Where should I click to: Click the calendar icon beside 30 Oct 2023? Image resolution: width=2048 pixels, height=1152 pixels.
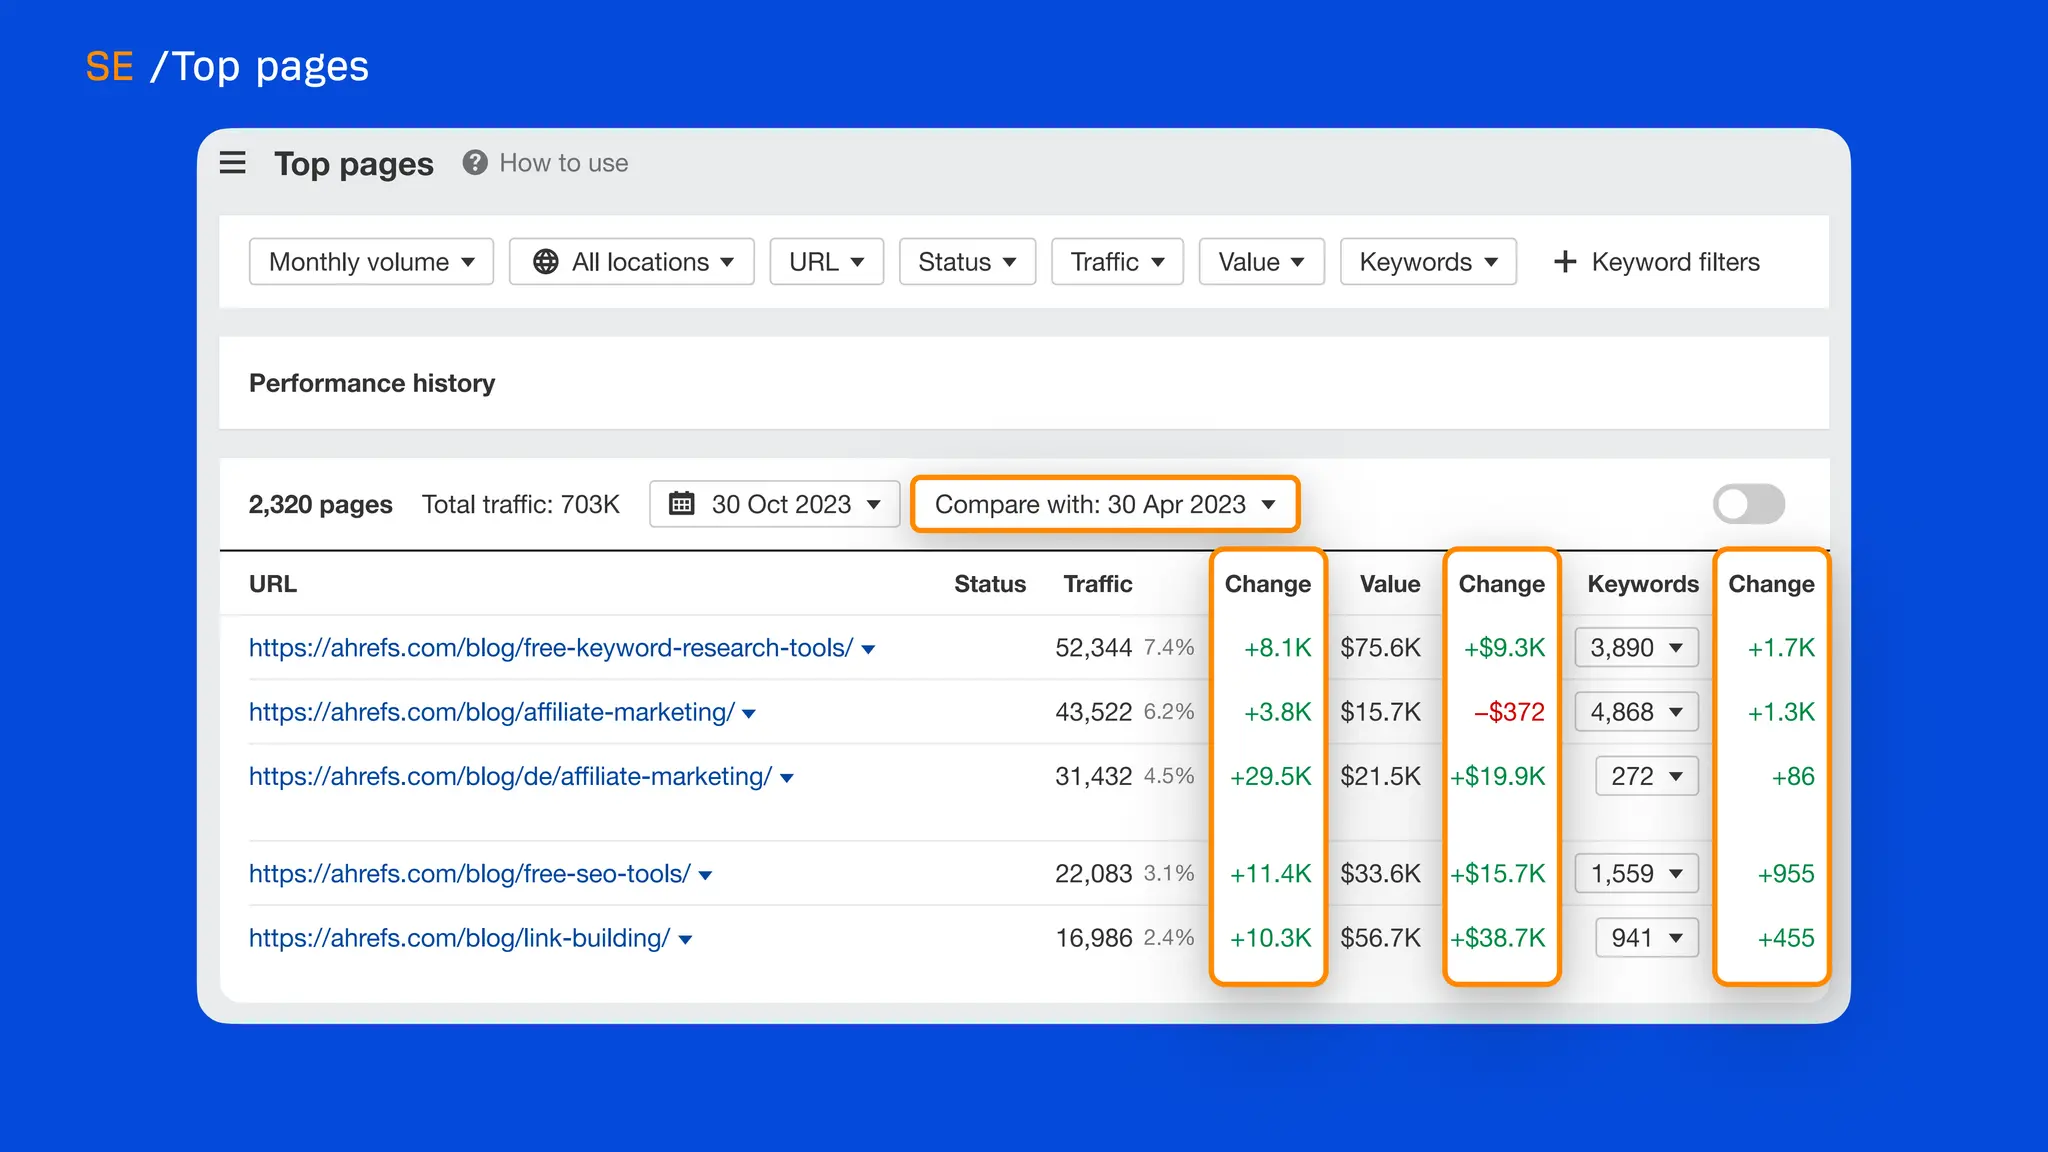tap(681, 503)
